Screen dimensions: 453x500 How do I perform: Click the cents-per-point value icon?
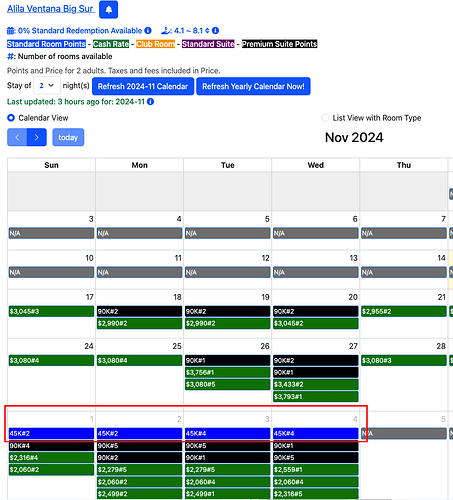166,31
